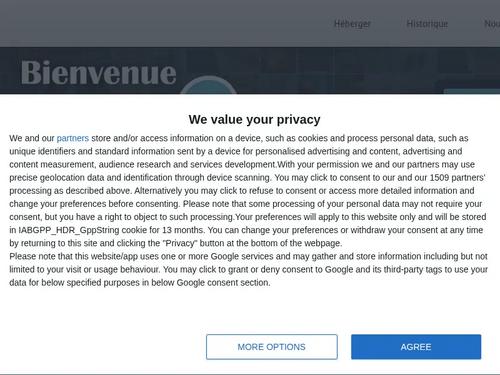The height and width of the screenshot is (375, 500).
Task: Open the Héberger menu item
Action: [352, 24]
